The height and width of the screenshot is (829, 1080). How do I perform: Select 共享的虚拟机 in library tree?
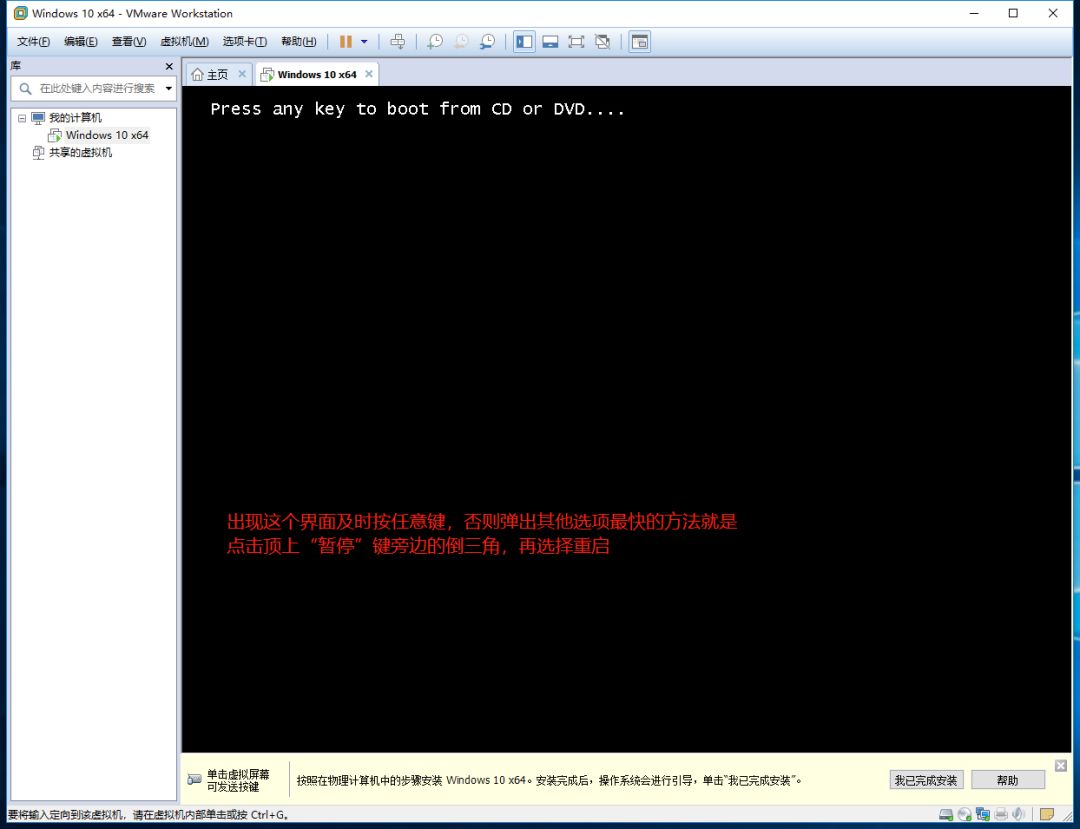80,152
